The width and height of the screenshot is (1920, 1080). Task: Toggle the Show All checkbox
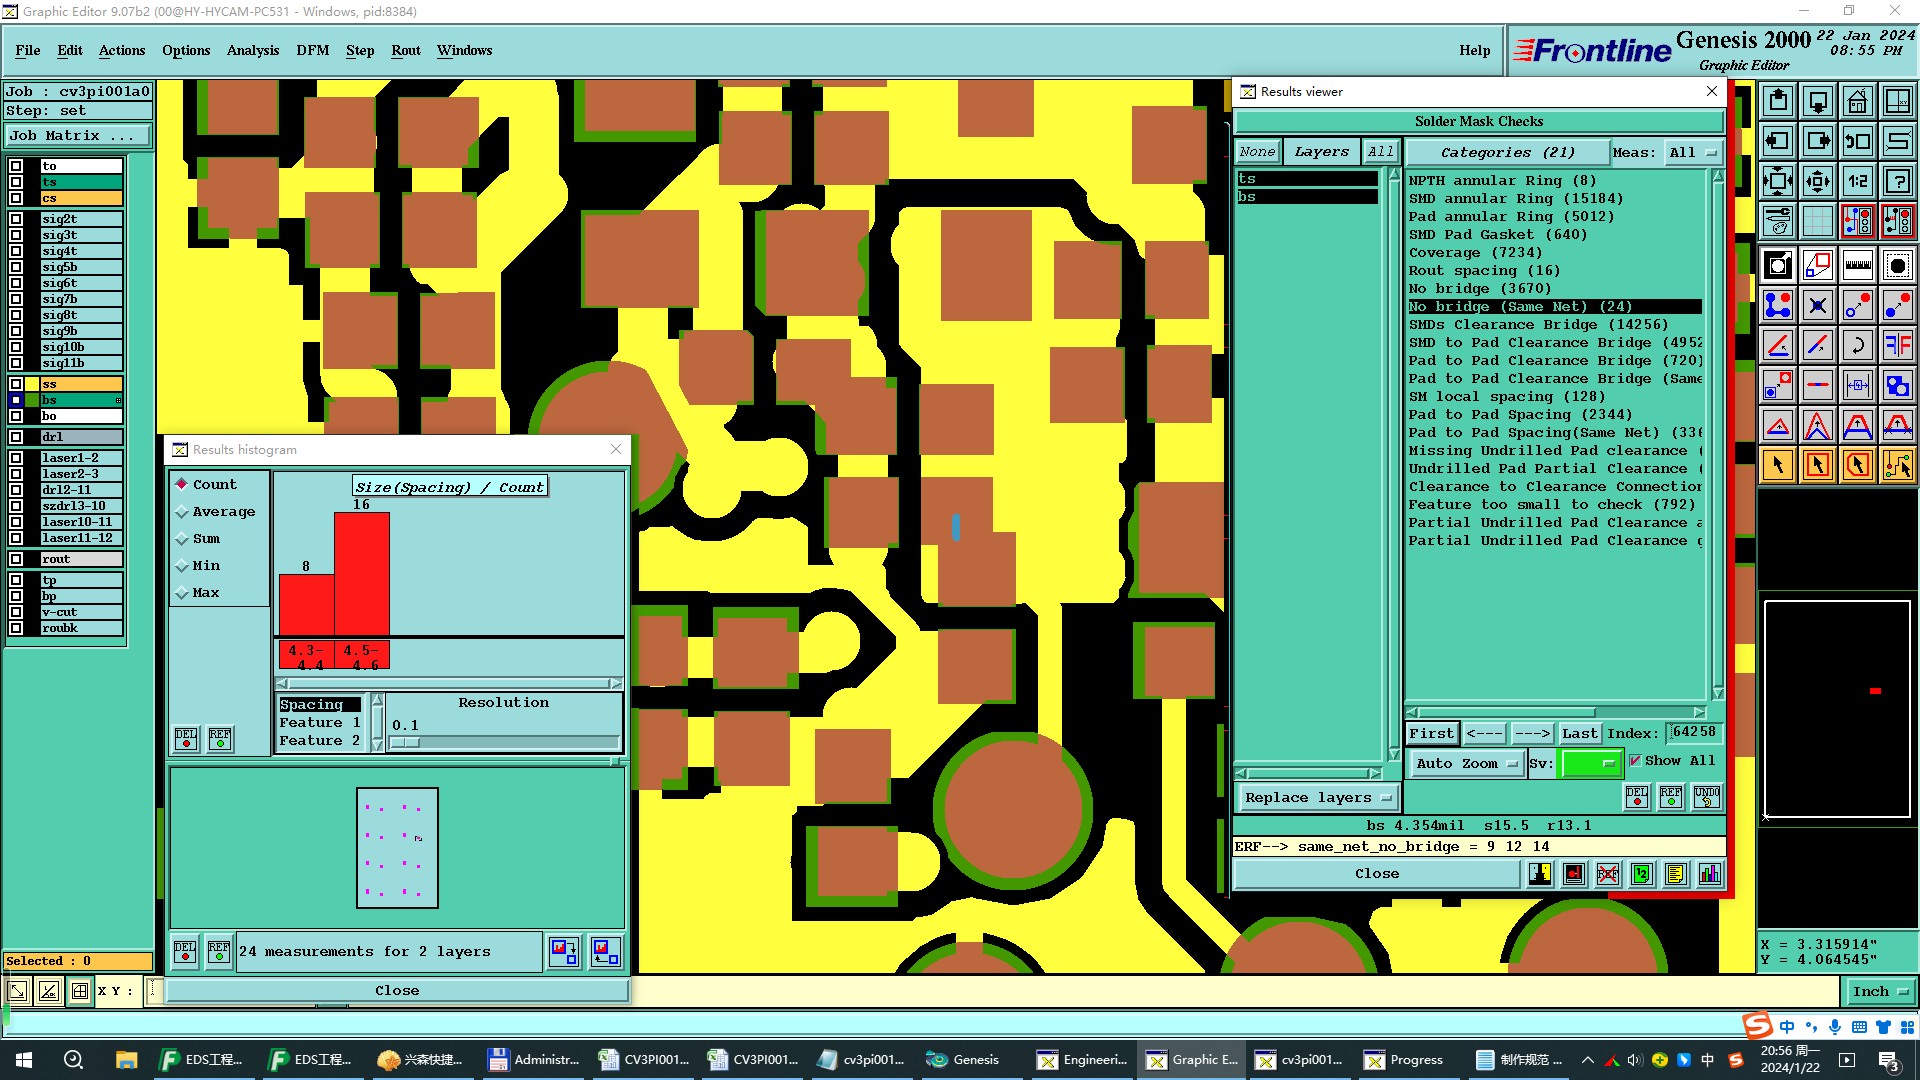[1635, 761]
